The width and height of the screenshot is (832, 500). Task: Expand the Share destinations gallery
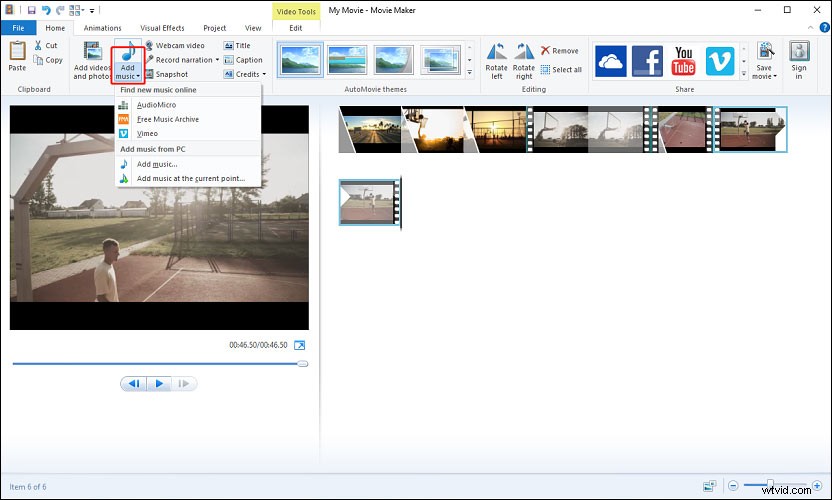[744, 74]
